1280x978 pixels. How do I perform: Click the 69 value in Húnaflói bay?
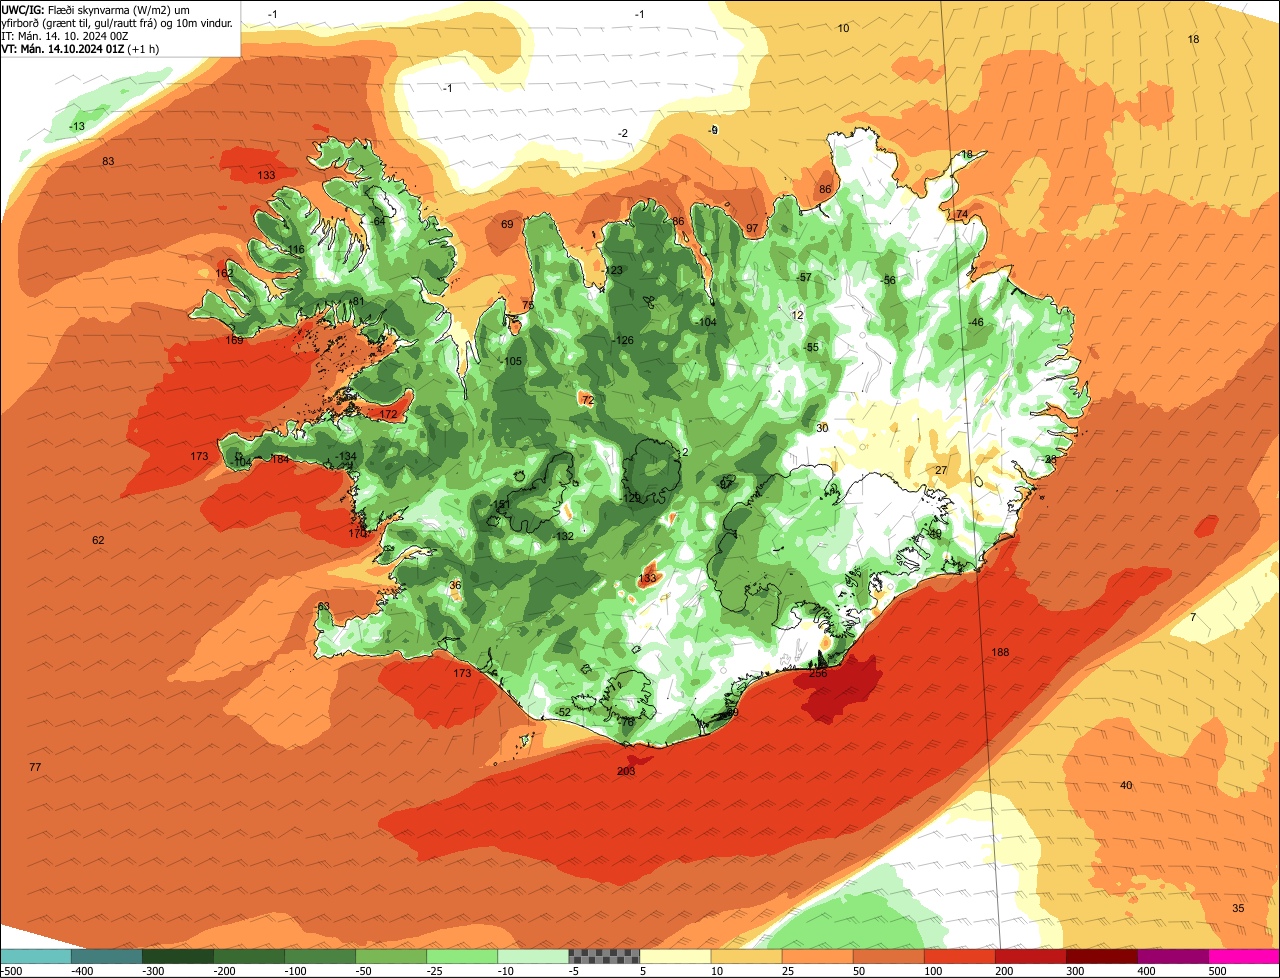click(507, 224)
